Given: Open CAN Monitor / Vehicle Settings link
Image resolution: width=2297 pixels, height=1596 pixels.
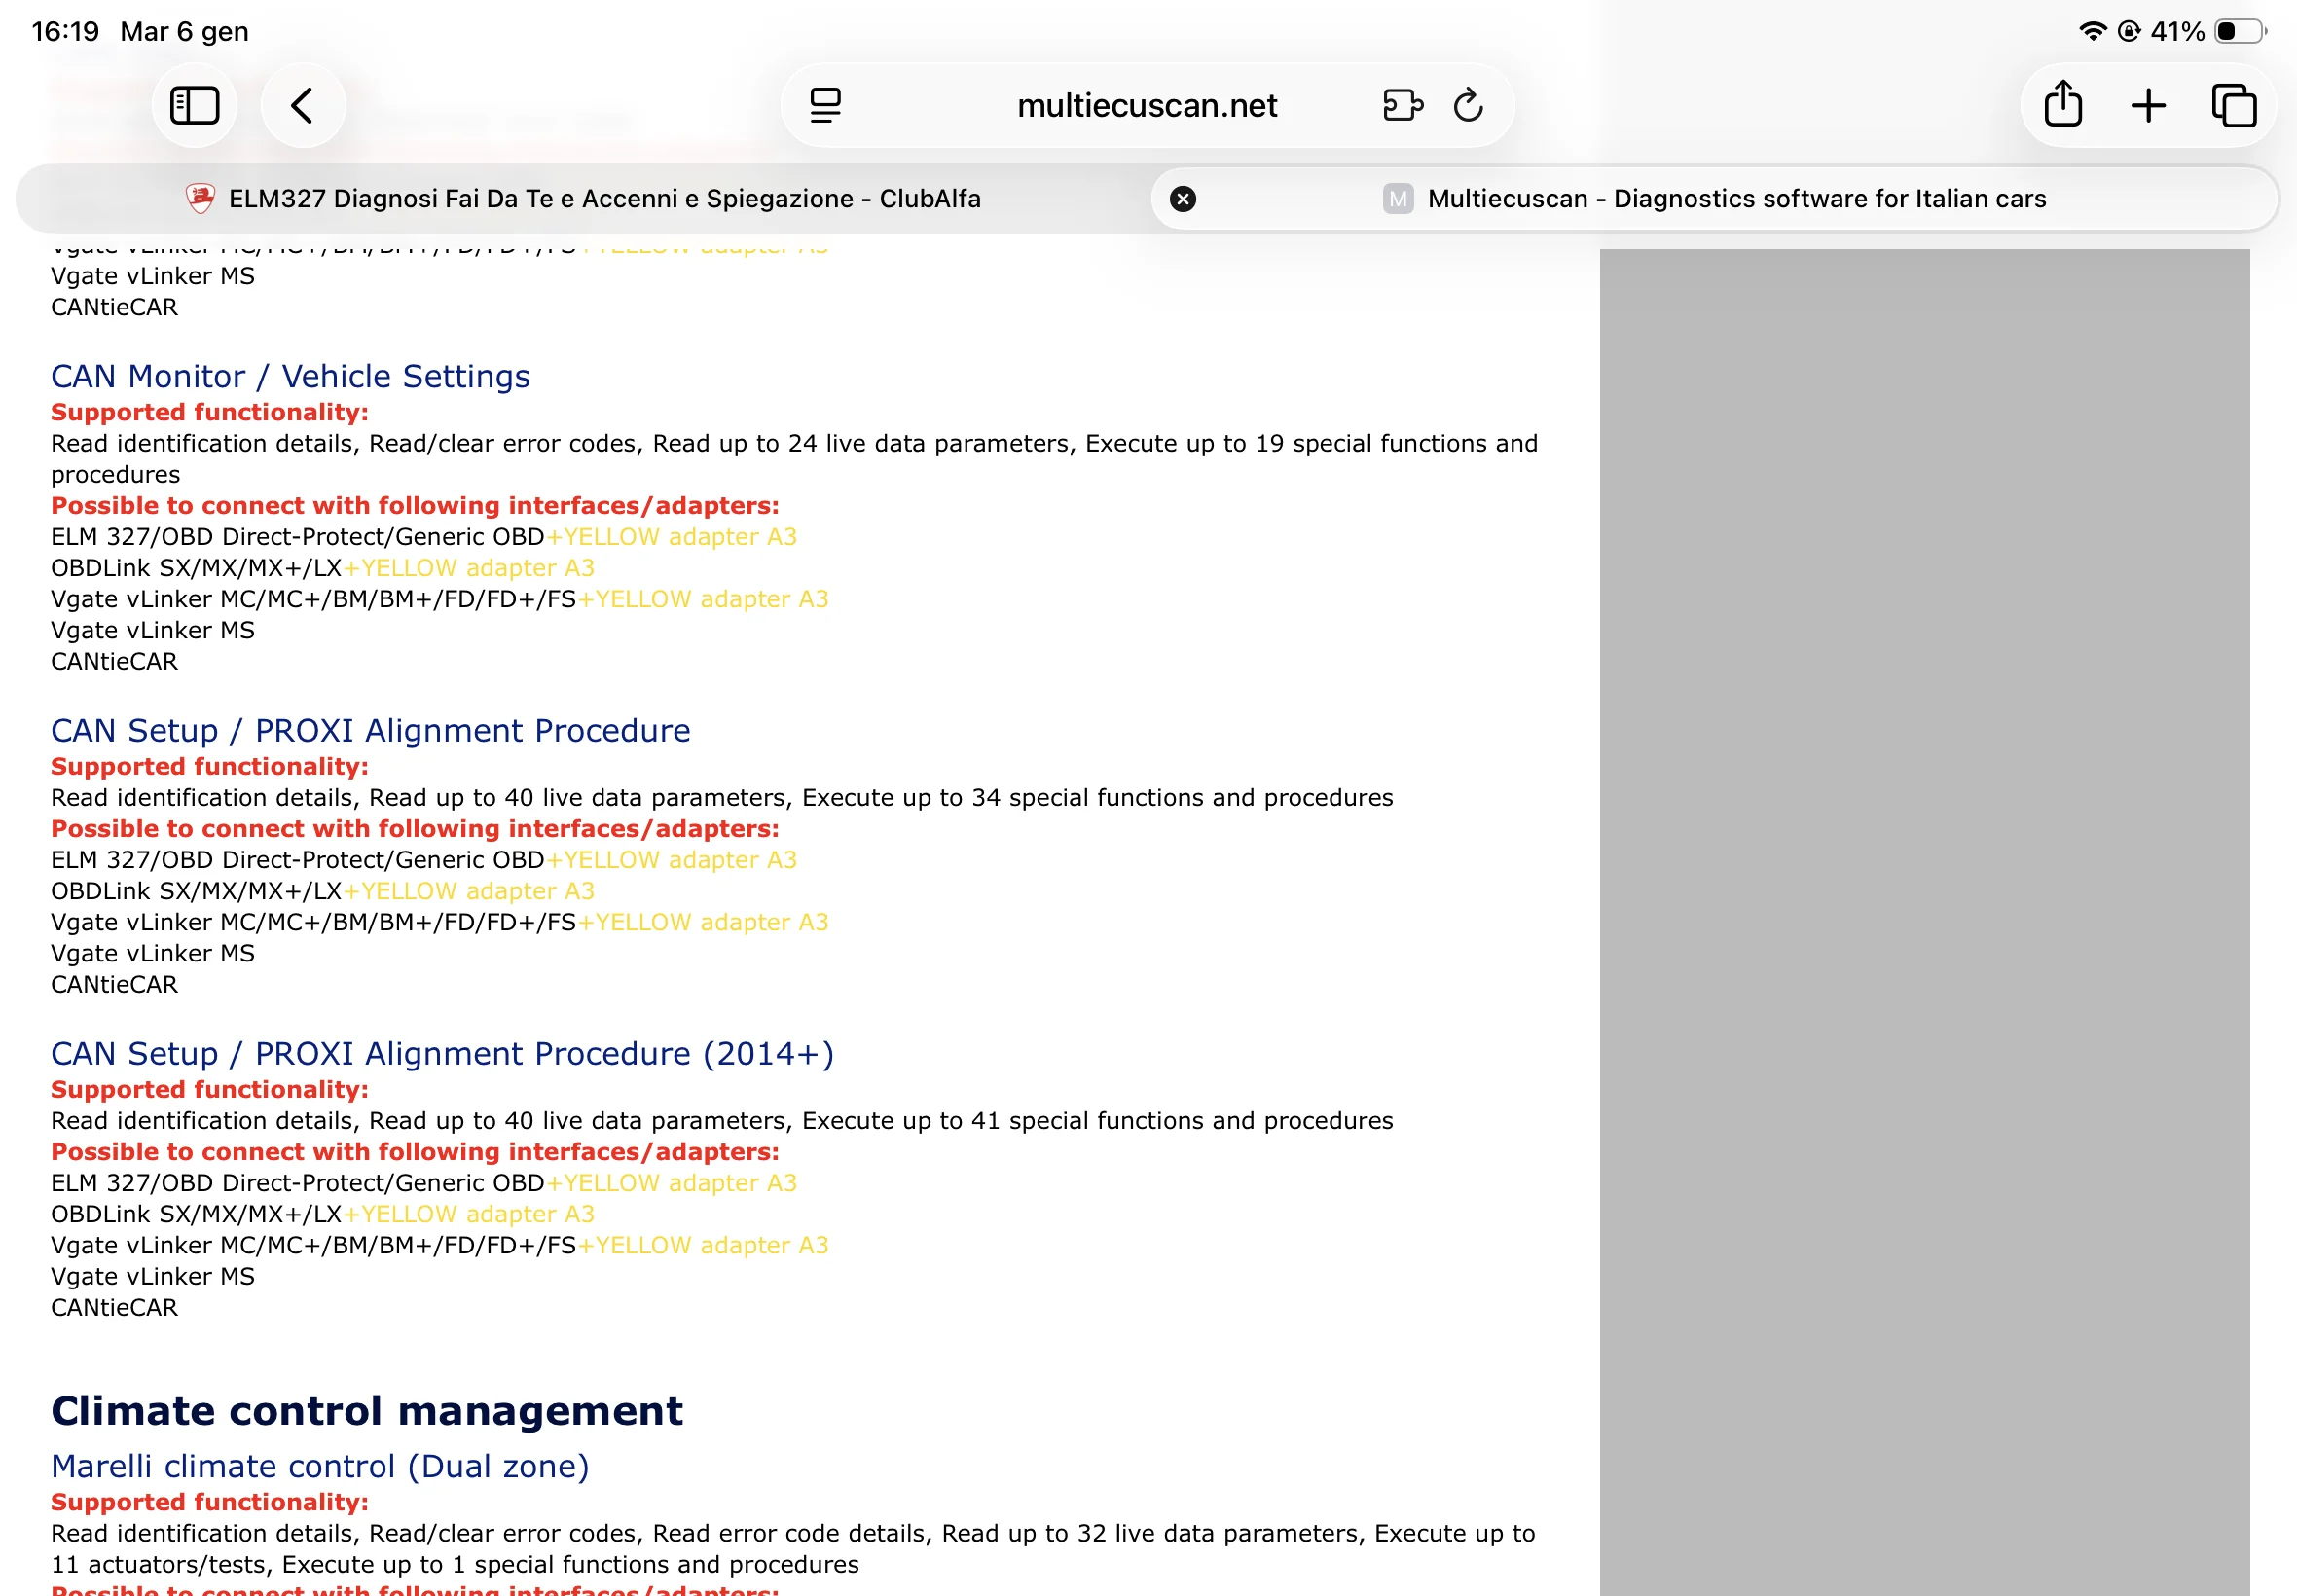Looking at the screenshot, I should pos(290,376).
